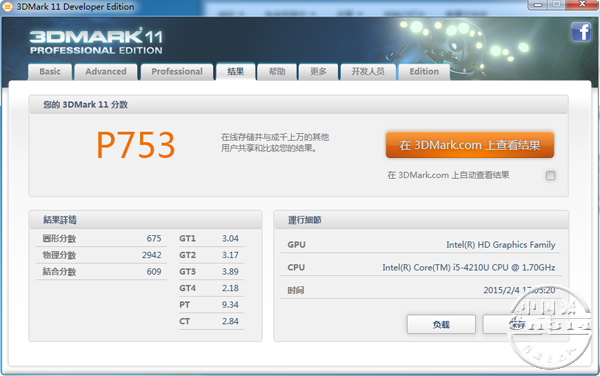Image resolution: width=600 pixels, height=376 pixels.
Task: Click the P753 score text
Action: coord(136,145)
